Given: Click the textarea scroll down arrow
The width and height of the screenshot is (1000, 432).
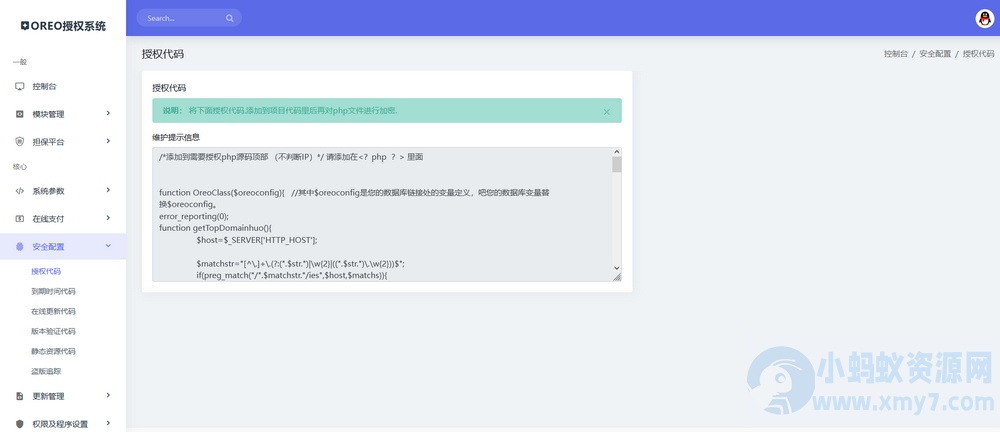Looking at the screenshot, I should 617,268.
